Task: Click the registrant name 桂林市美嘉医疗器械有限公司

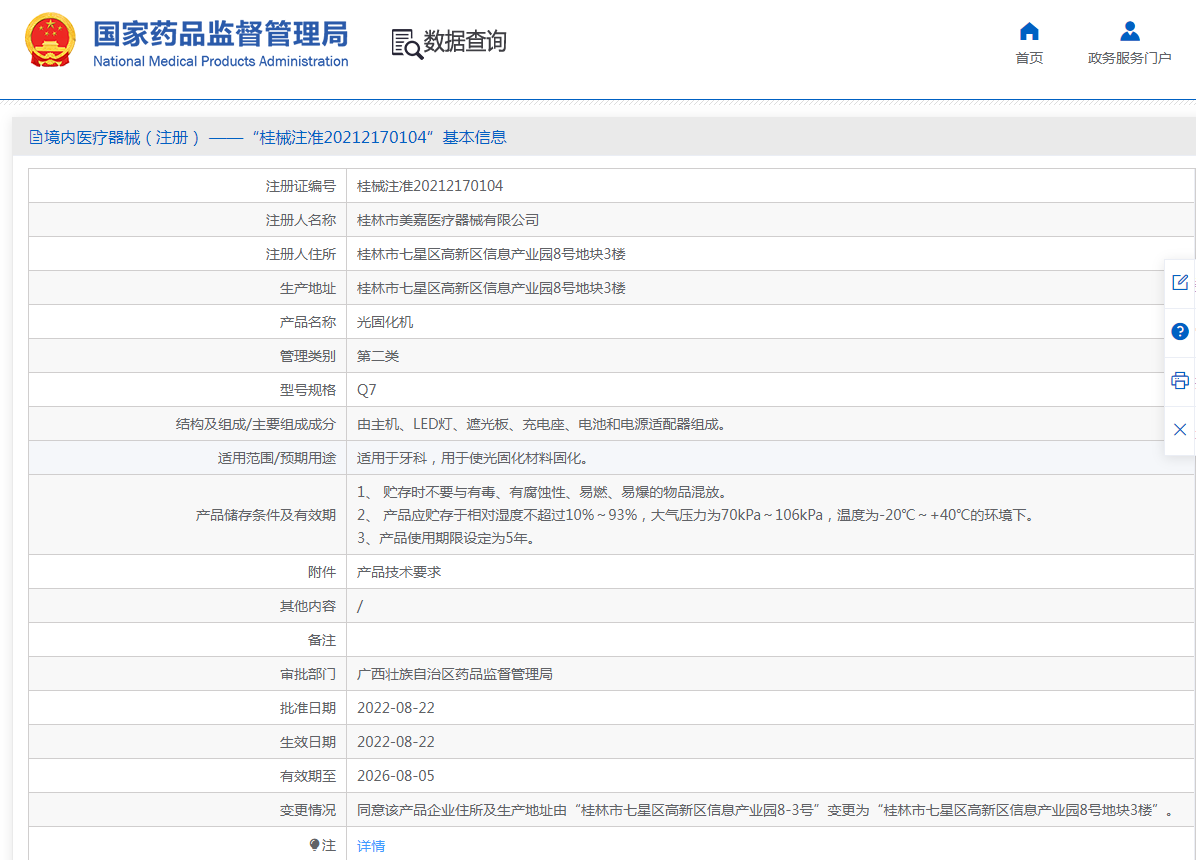Action: coord(448,220)
